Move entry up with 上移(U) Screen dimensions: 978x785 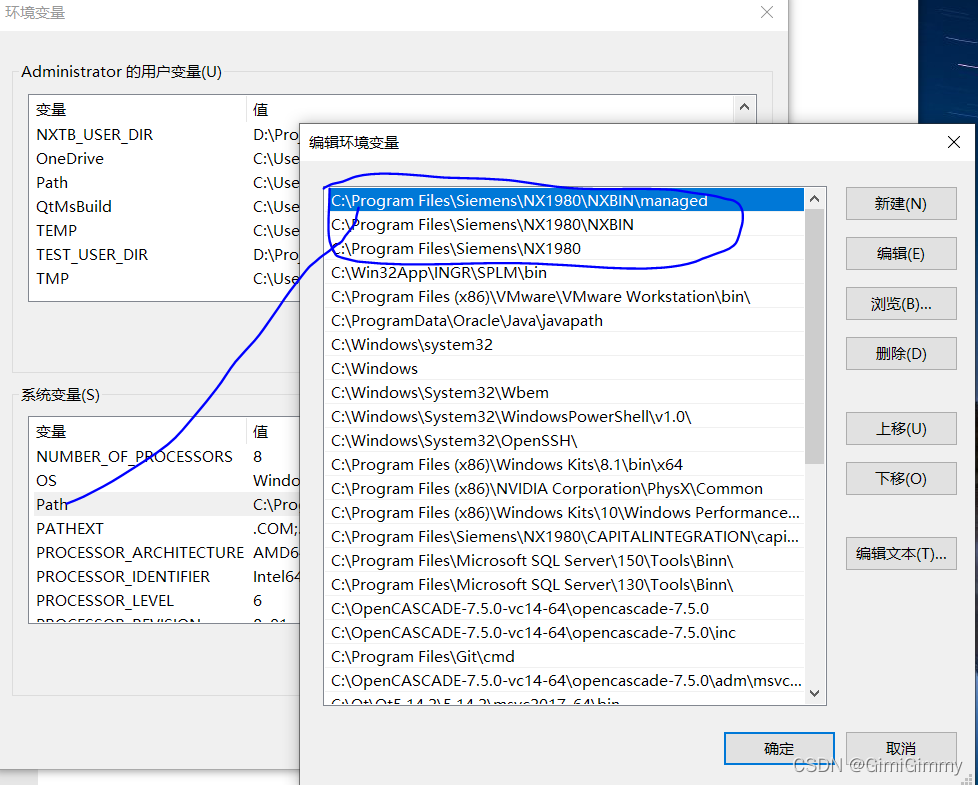pos(901,428)
